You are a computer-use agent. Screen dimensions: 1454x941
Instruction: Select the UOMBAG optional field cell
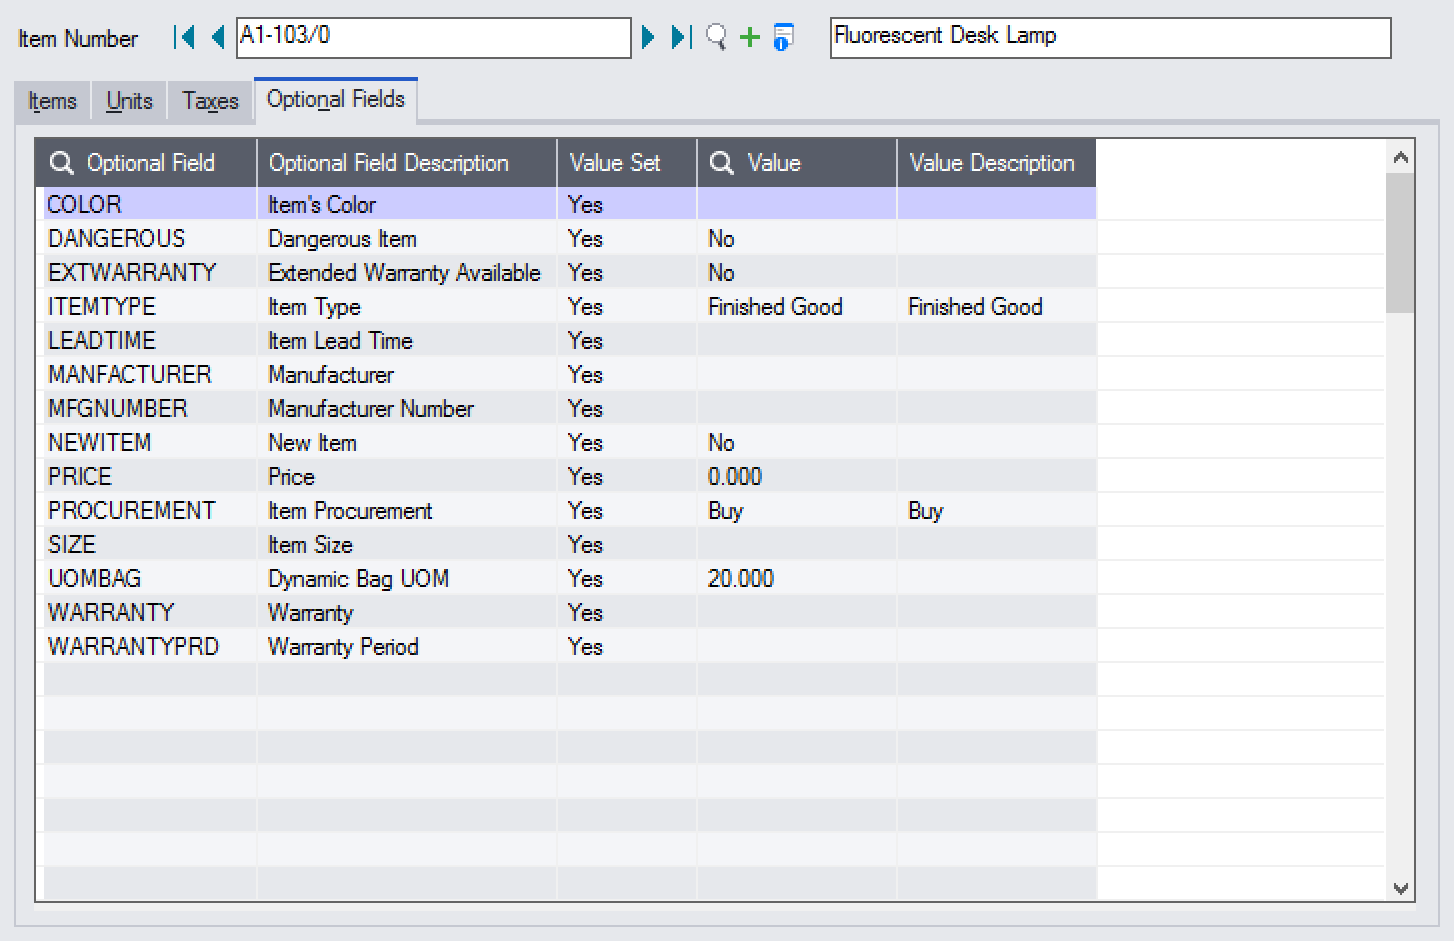150,578
